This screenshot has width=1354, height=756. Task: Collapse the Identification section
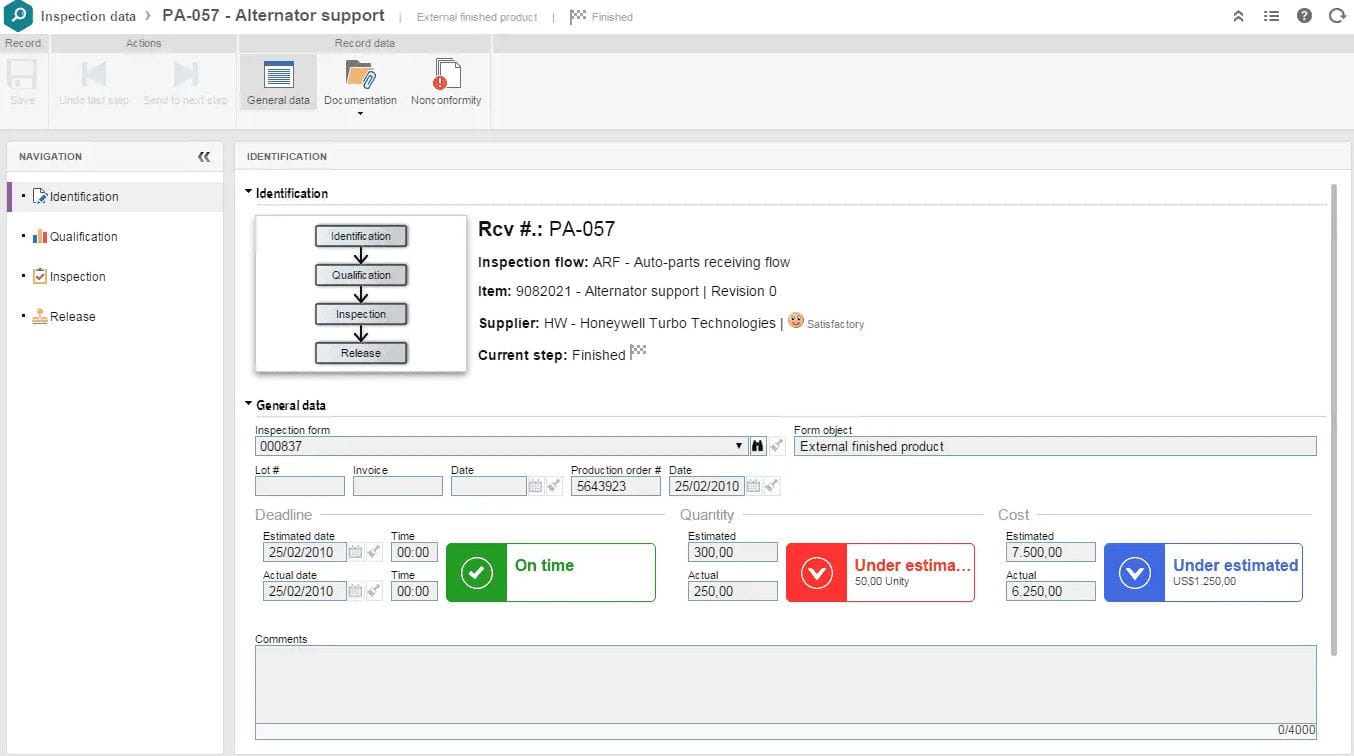pos(248,192)
